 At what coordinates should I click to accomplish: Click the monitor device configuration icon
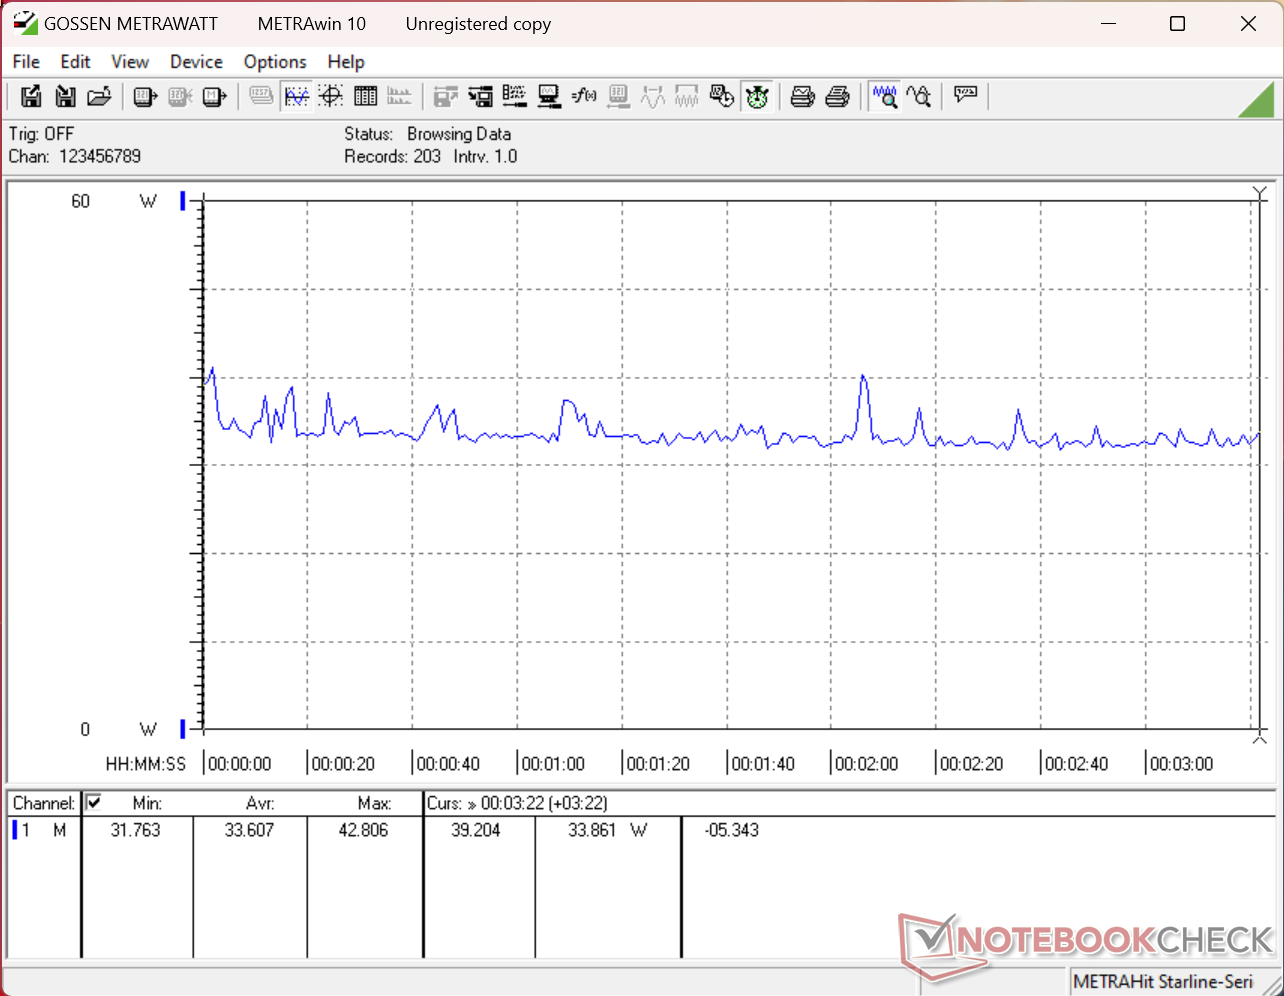click(549, 97)
